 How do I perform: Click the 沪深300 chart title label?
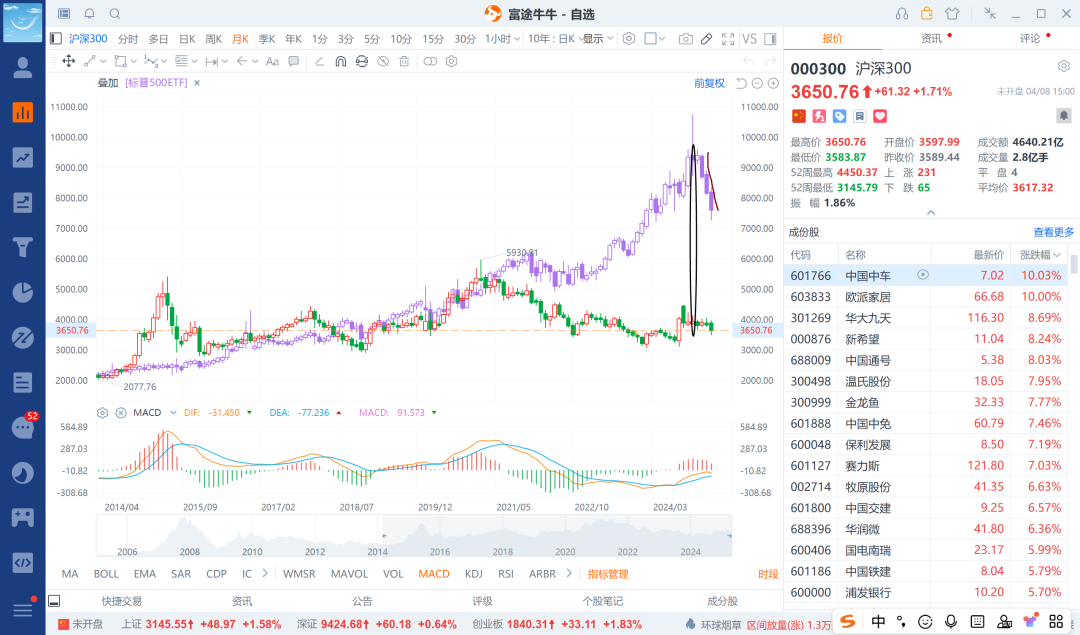87,39
